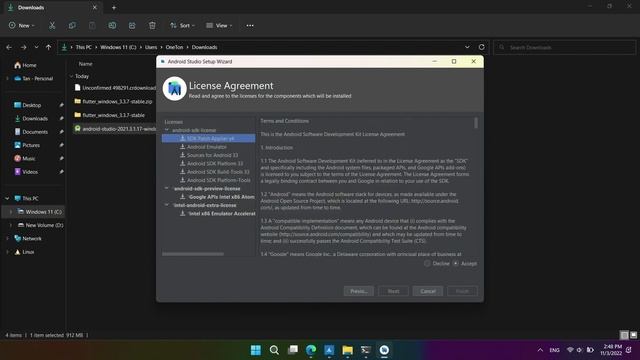Select the Accept radio button
The height and width of the screenshot is (360, 640).
[x=456, y=263]
